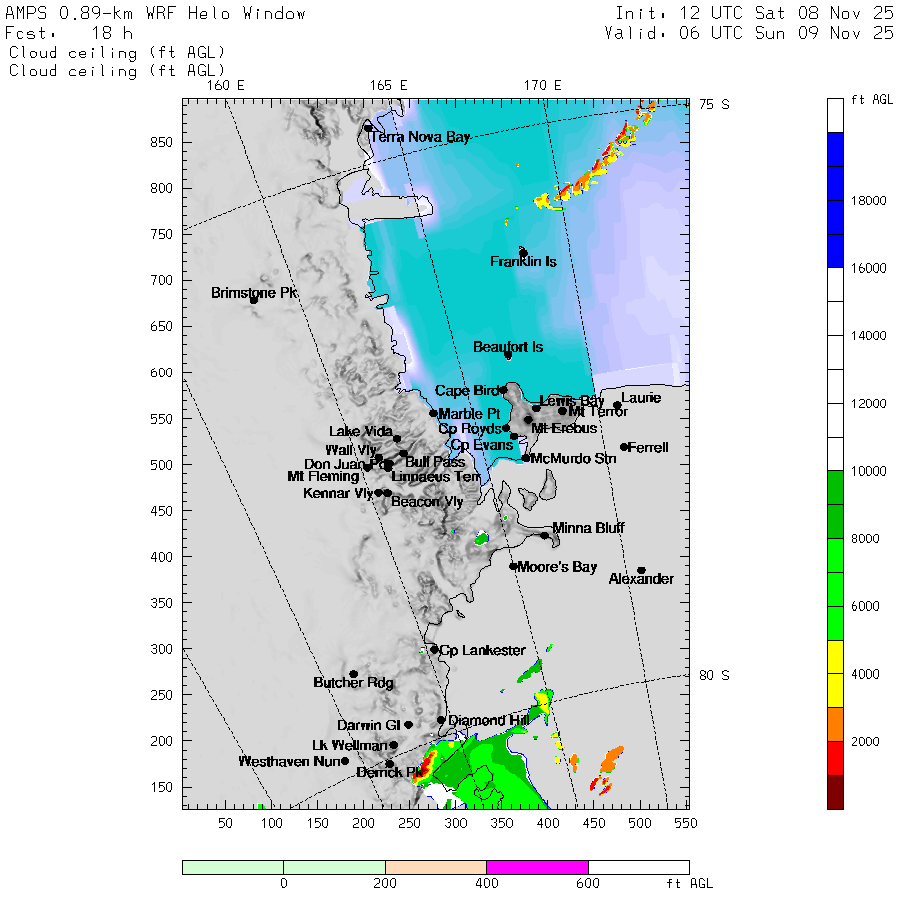
Task: Select the 'Fcst: 18 h' forecast text
Action: [69, 33]
